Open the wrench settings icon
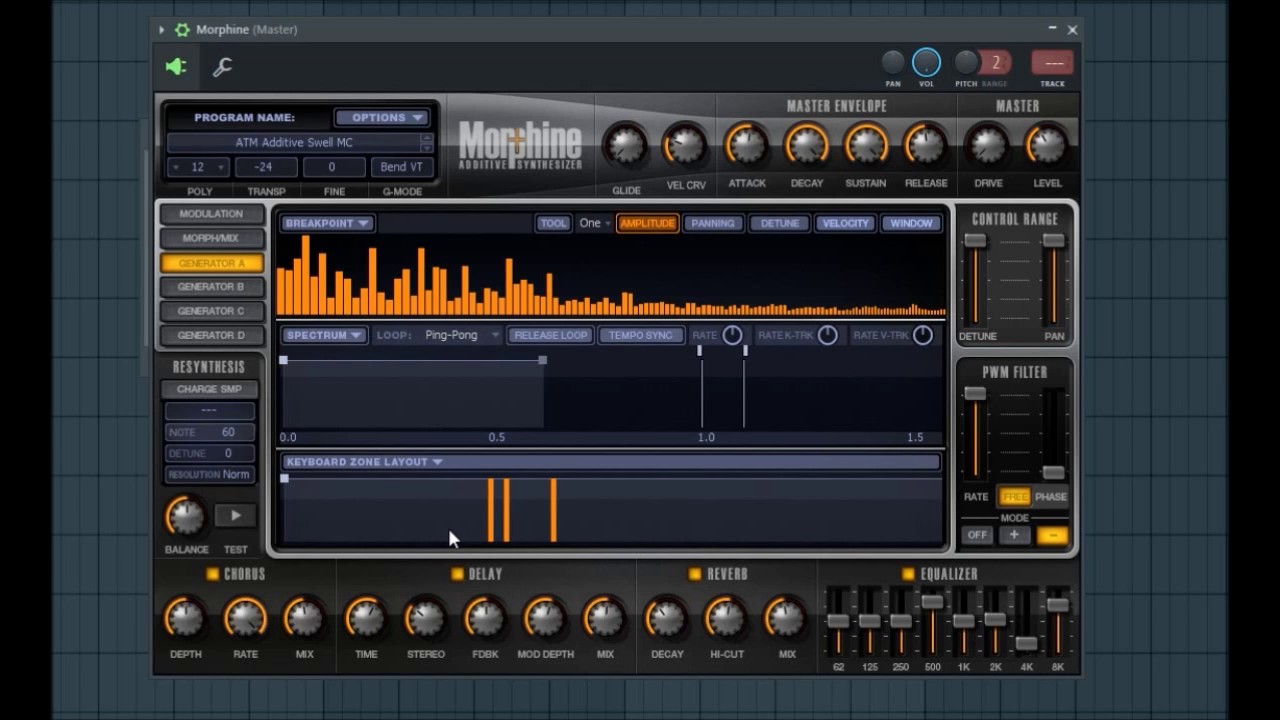The height and width of the screenshot is (720, 1280). tap(222, 67)
